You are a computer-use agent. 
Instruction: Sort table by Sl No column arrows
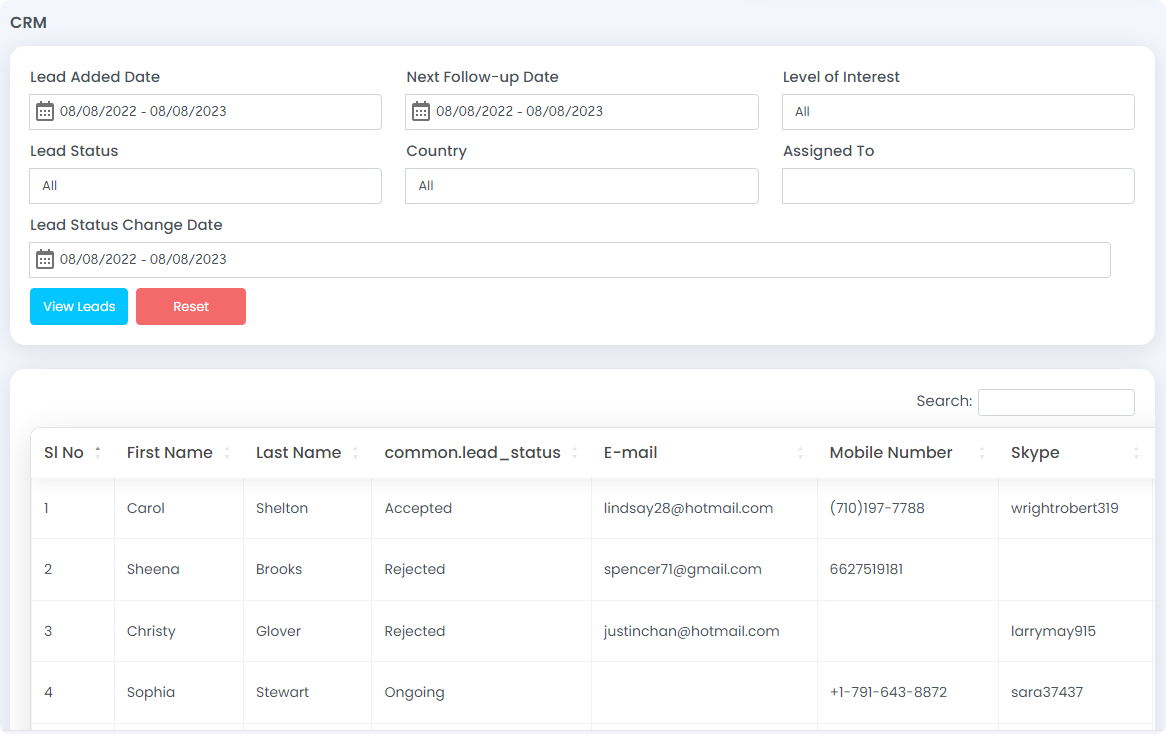point(97,452)
